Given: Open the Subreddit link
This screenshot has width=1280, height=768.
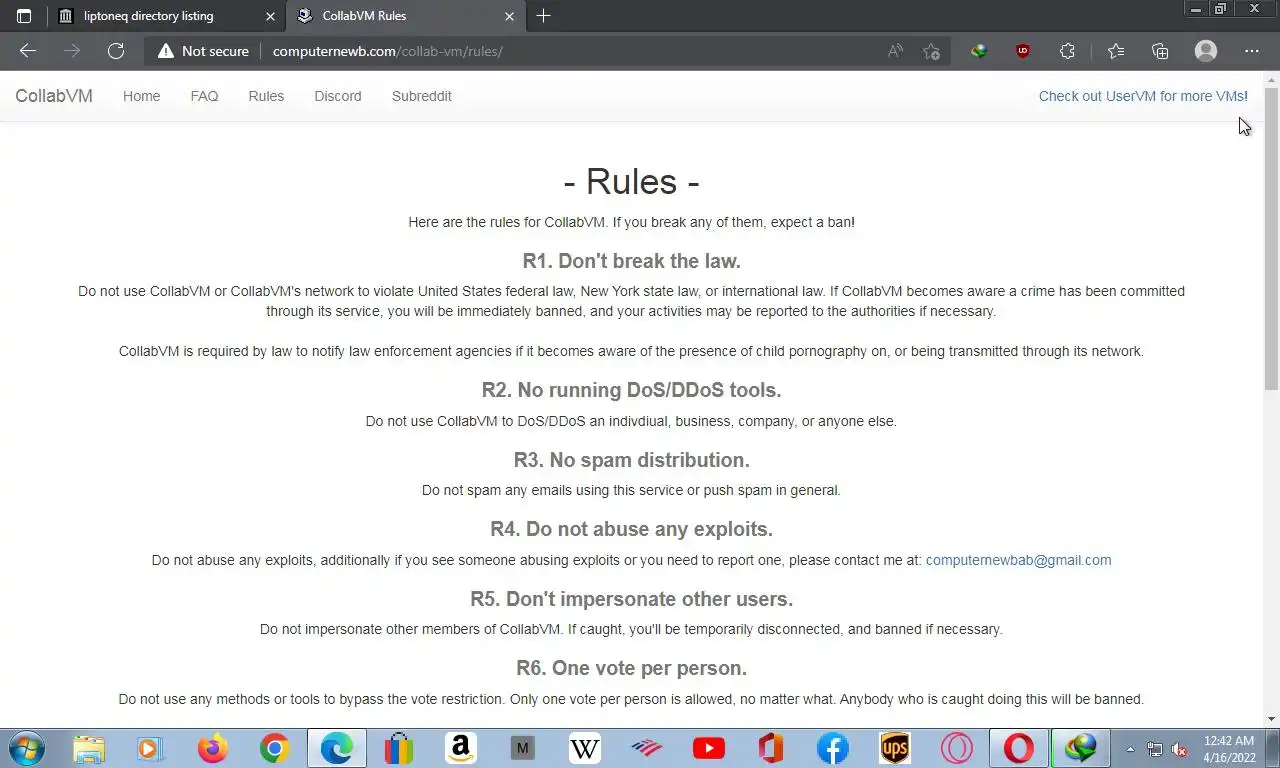Looking at the screenshot, I should 422,96.
